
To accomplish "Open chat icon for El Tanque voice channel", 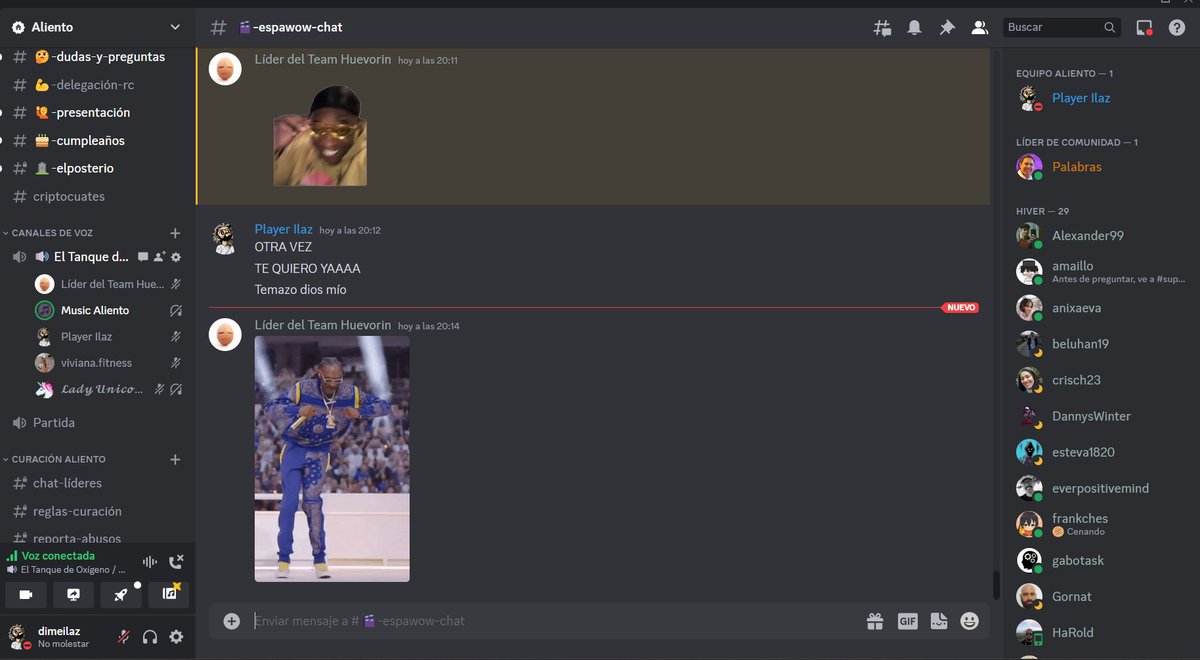I will [x=143, y=257].
